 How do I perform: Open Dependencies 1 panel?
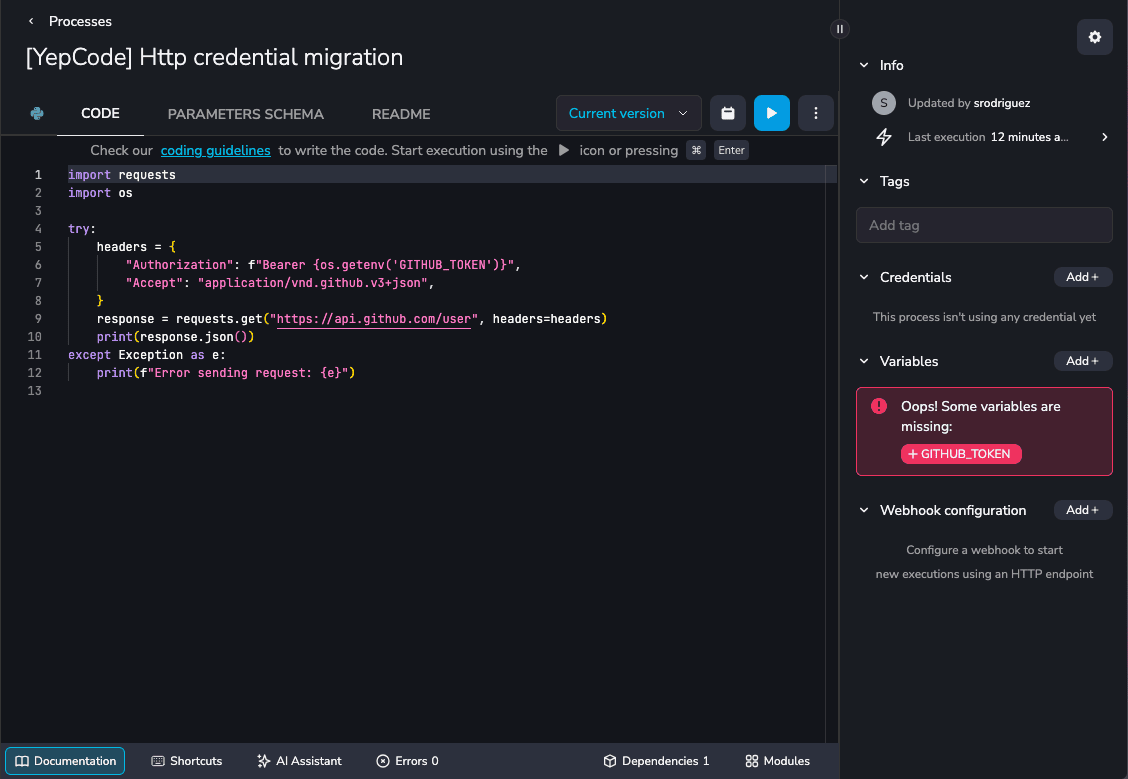click(x=656, y=761)
